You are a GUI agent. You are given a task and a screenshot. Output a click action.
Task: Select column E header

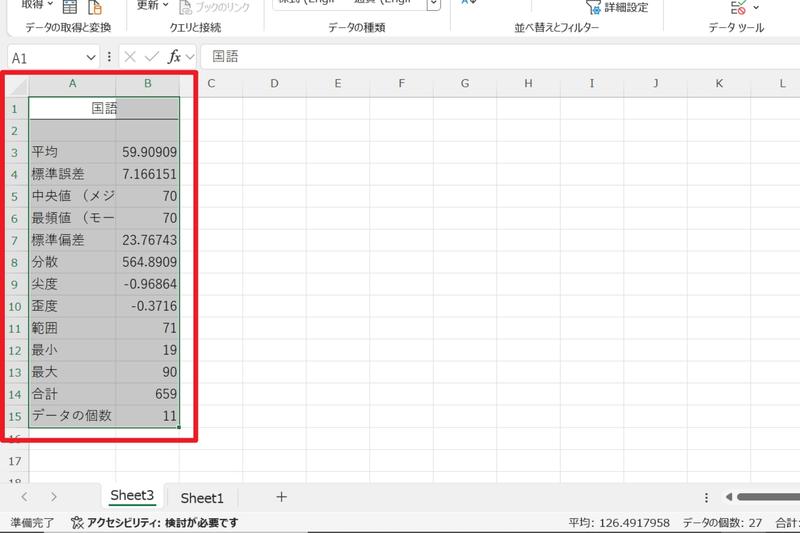[x=338, y=84]
